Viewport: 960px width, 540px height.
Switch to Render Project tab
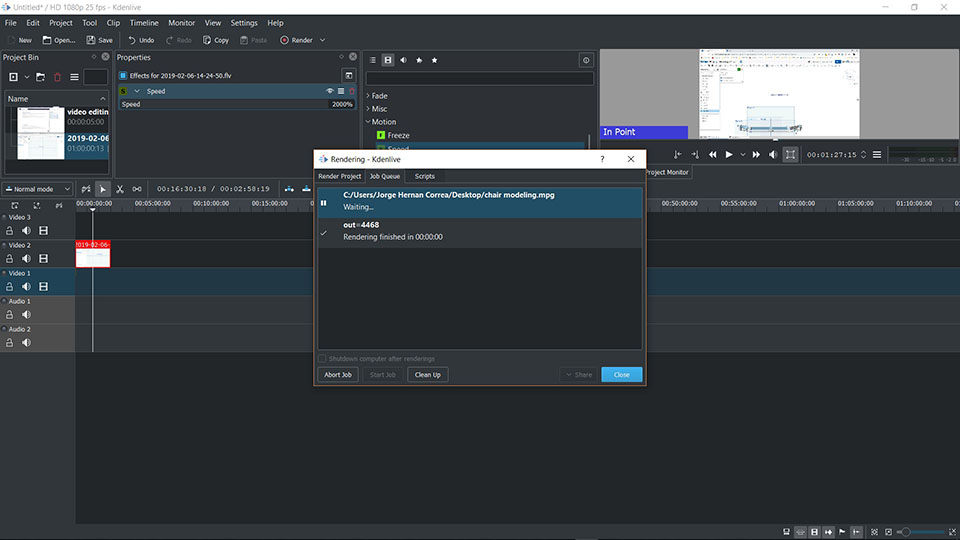click(x=339, y=176)
